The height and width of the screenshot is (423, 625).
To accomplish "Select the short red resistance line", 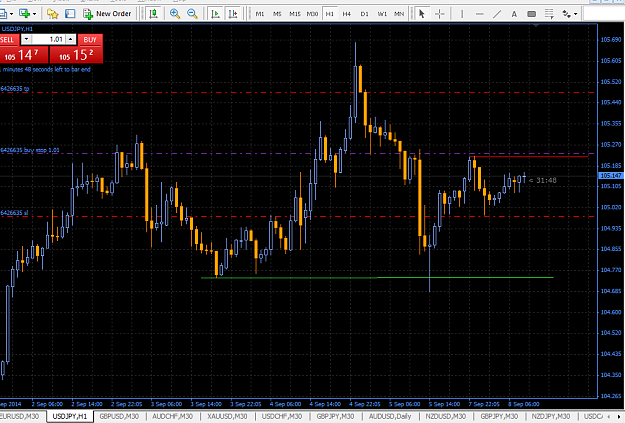I will [529, 156].
